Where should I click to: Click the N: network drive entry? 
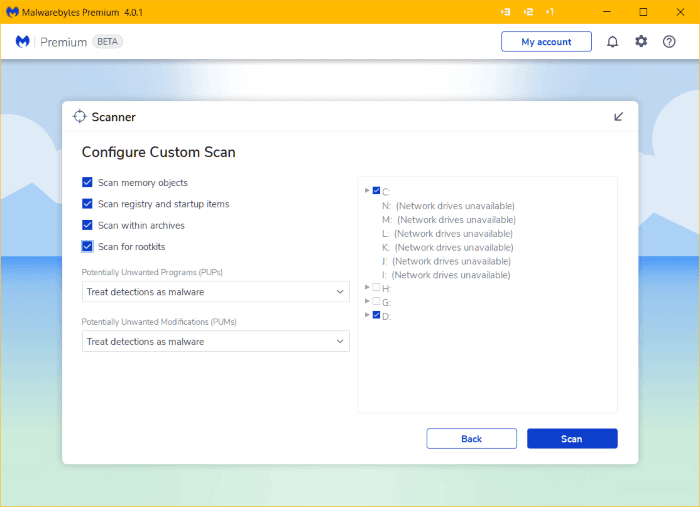[x=448, y=206]
